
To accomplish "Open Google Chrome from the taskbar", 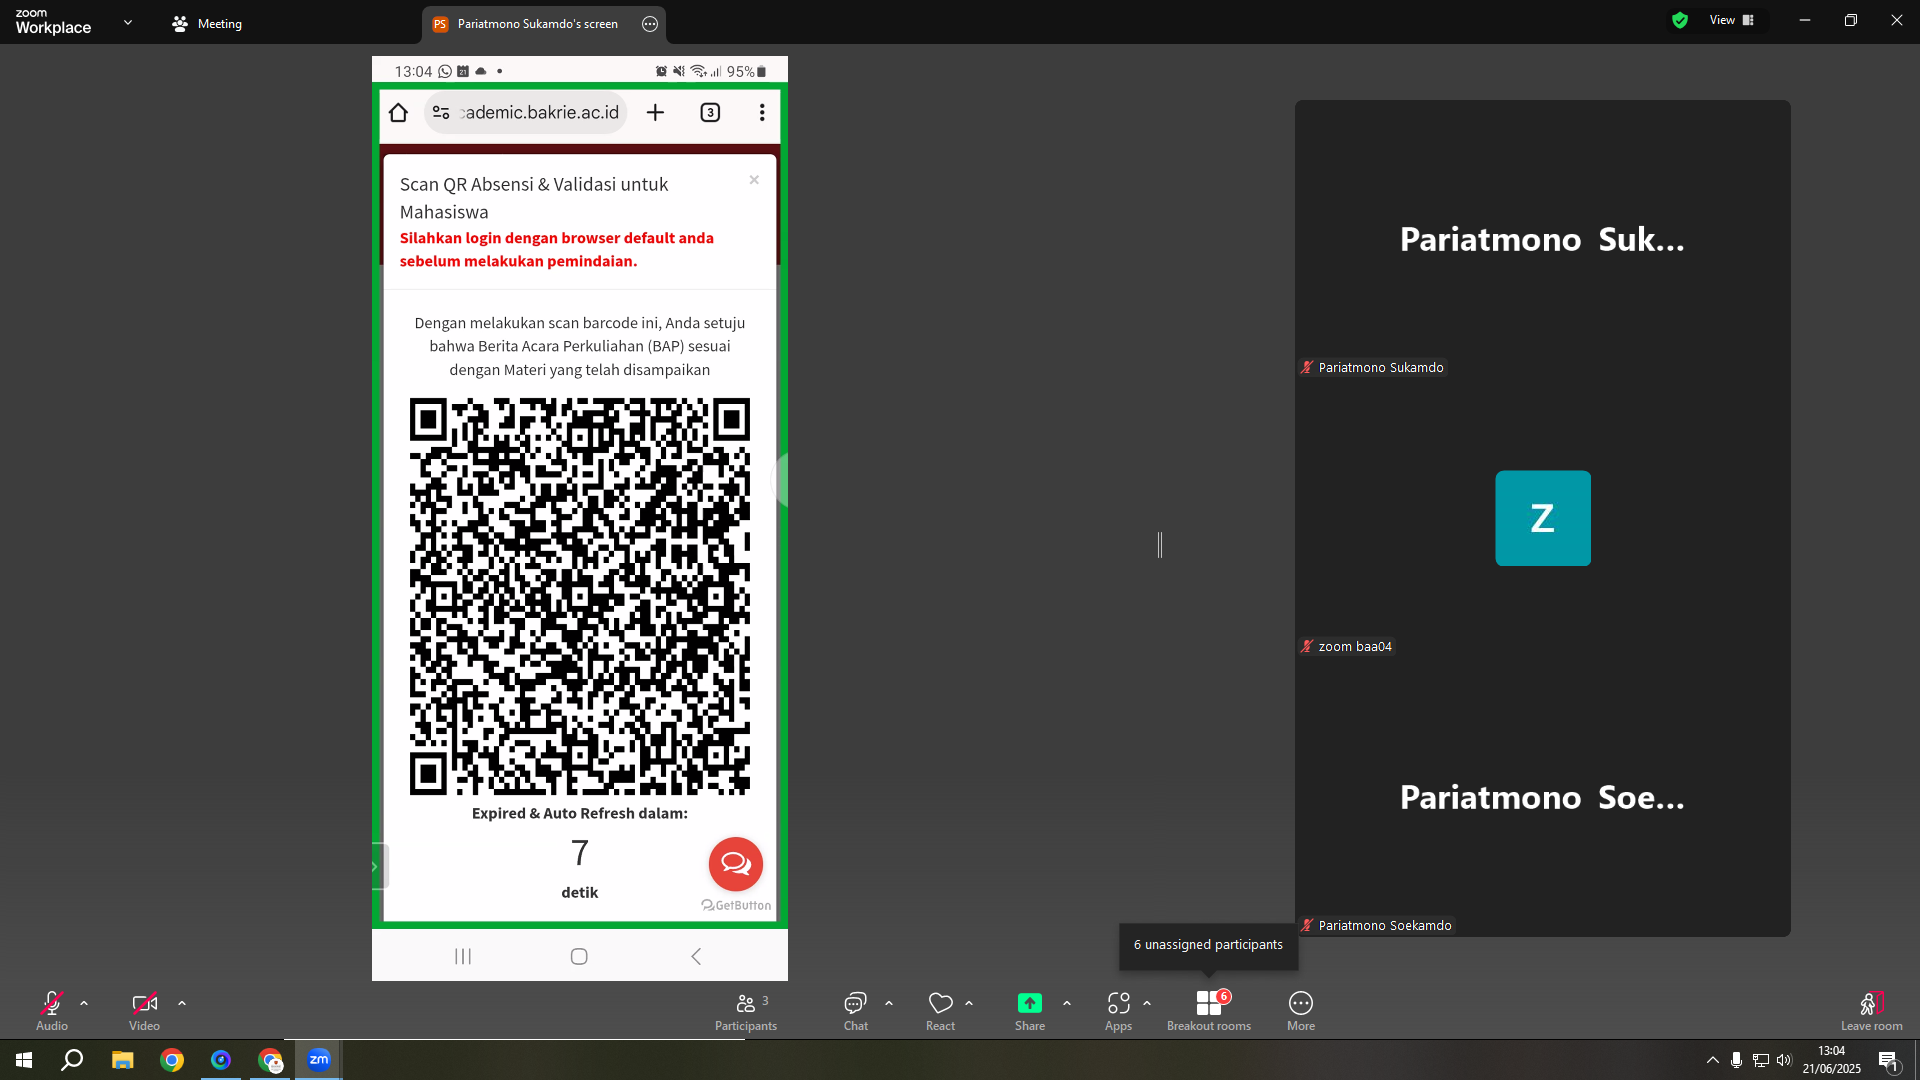I will [172, 1060].
